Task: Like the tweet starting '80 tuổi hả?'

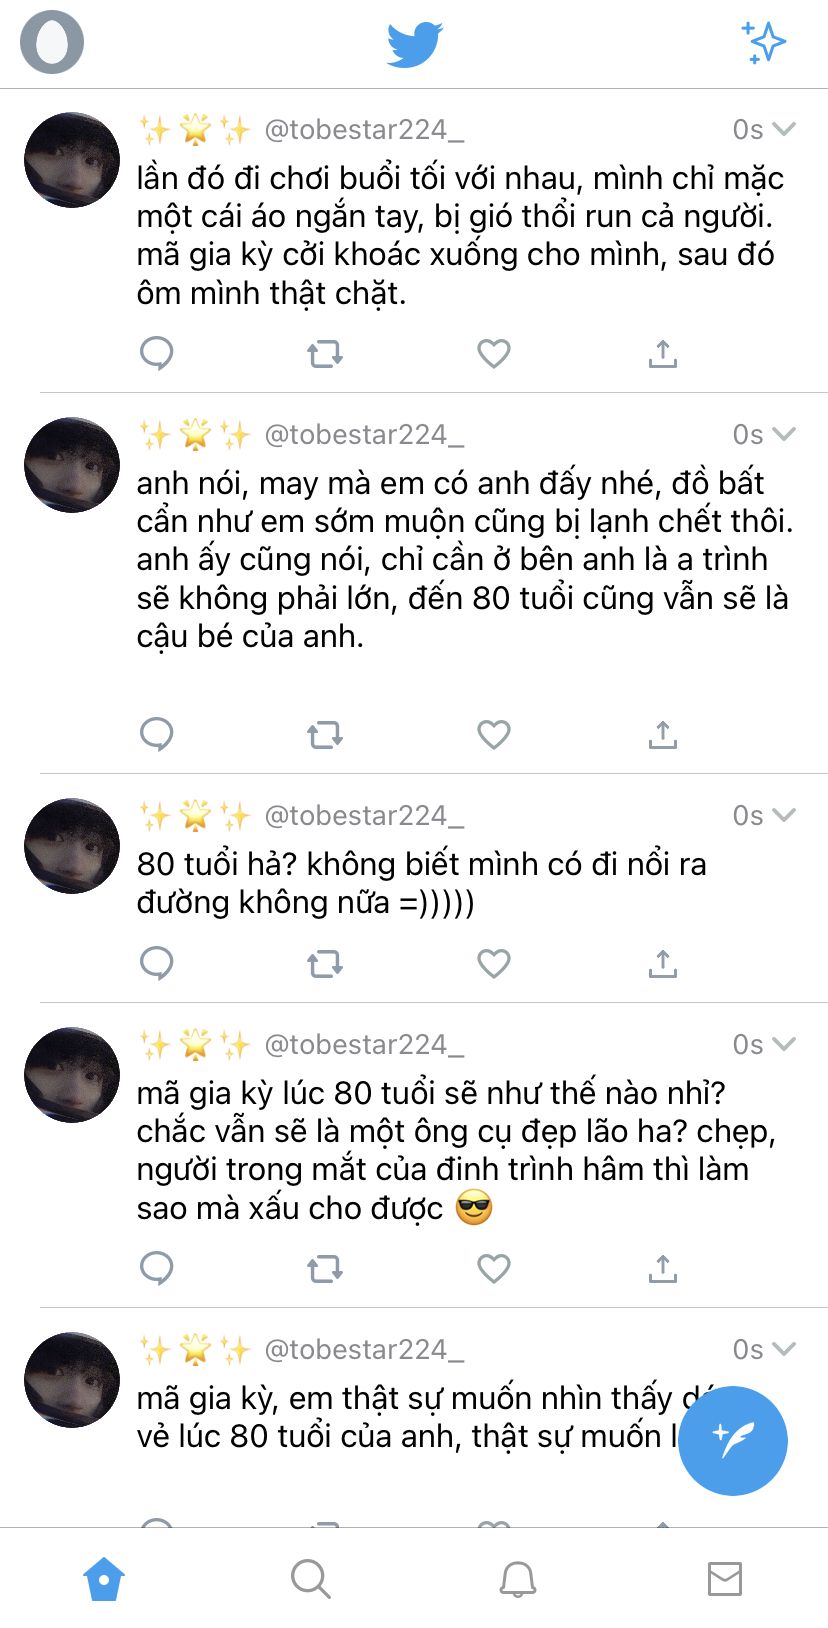Action: pyautogui.click(x=494, y=964)
